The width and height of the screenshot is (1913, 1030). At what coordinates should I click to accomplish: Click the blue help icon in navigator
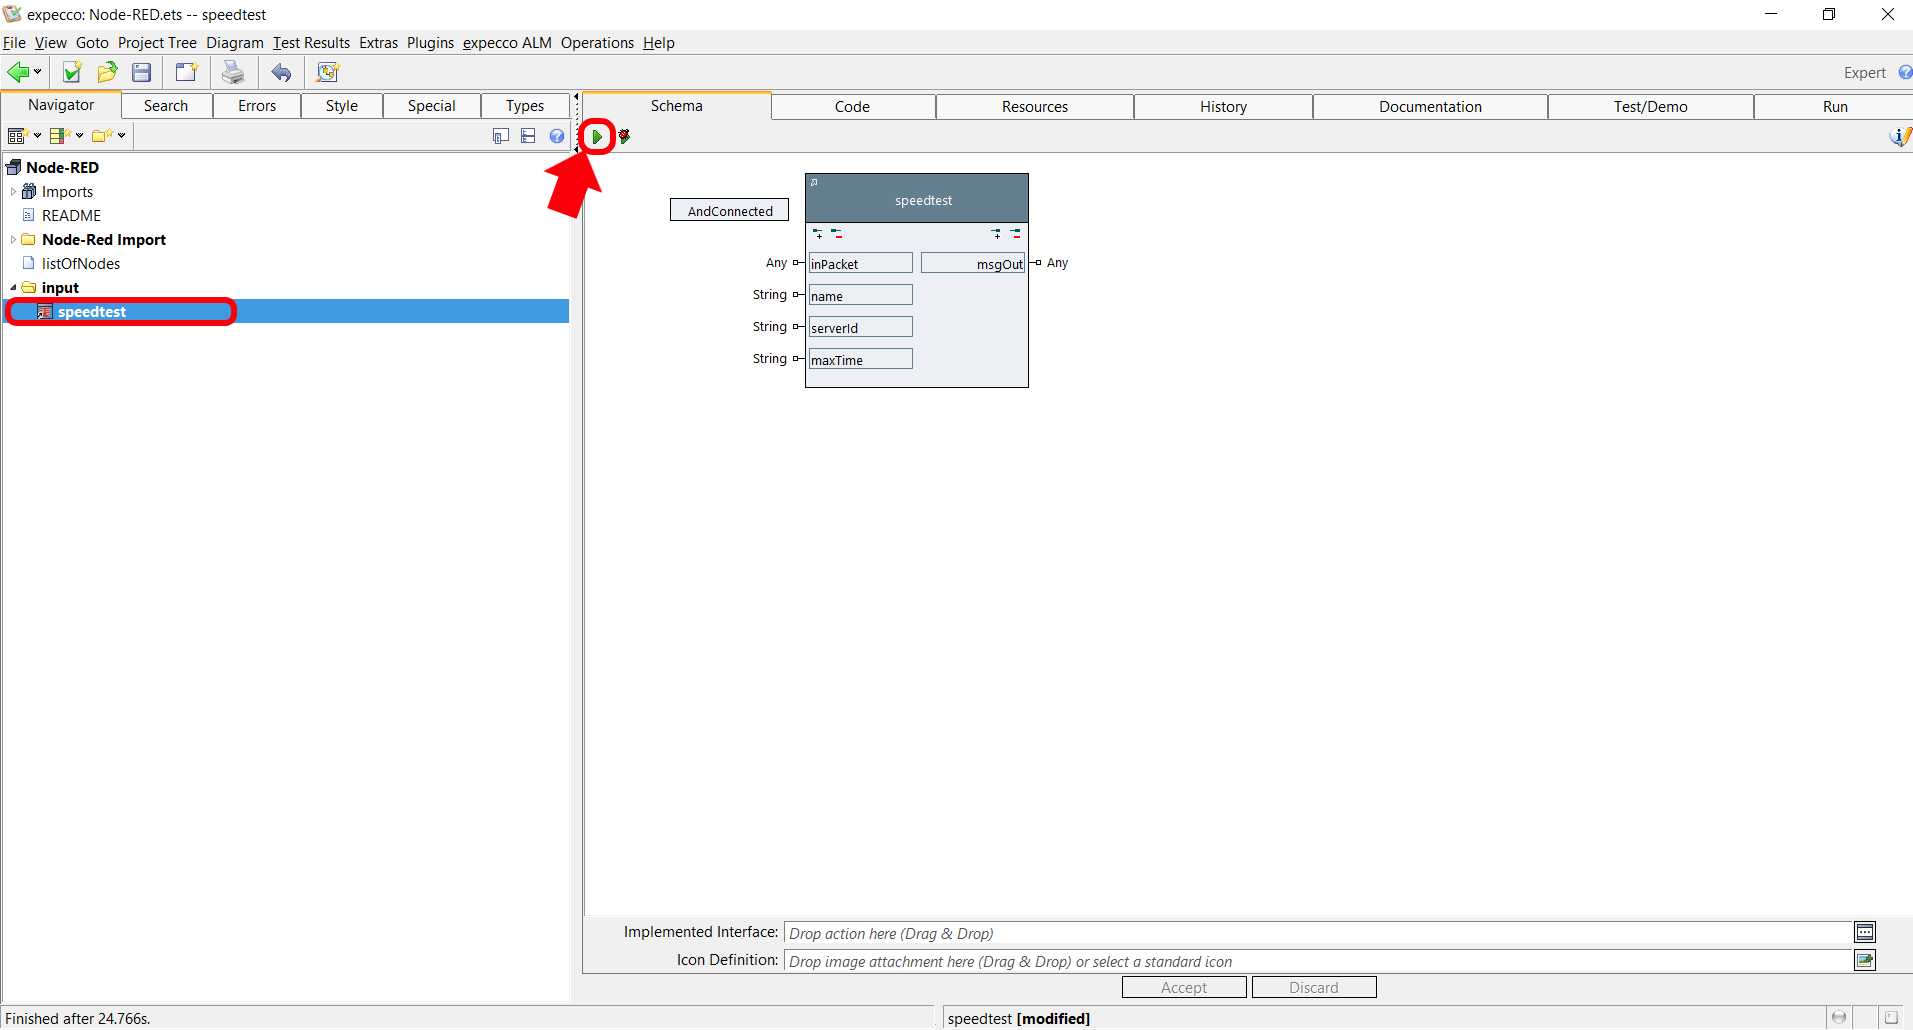pos(557,136)
